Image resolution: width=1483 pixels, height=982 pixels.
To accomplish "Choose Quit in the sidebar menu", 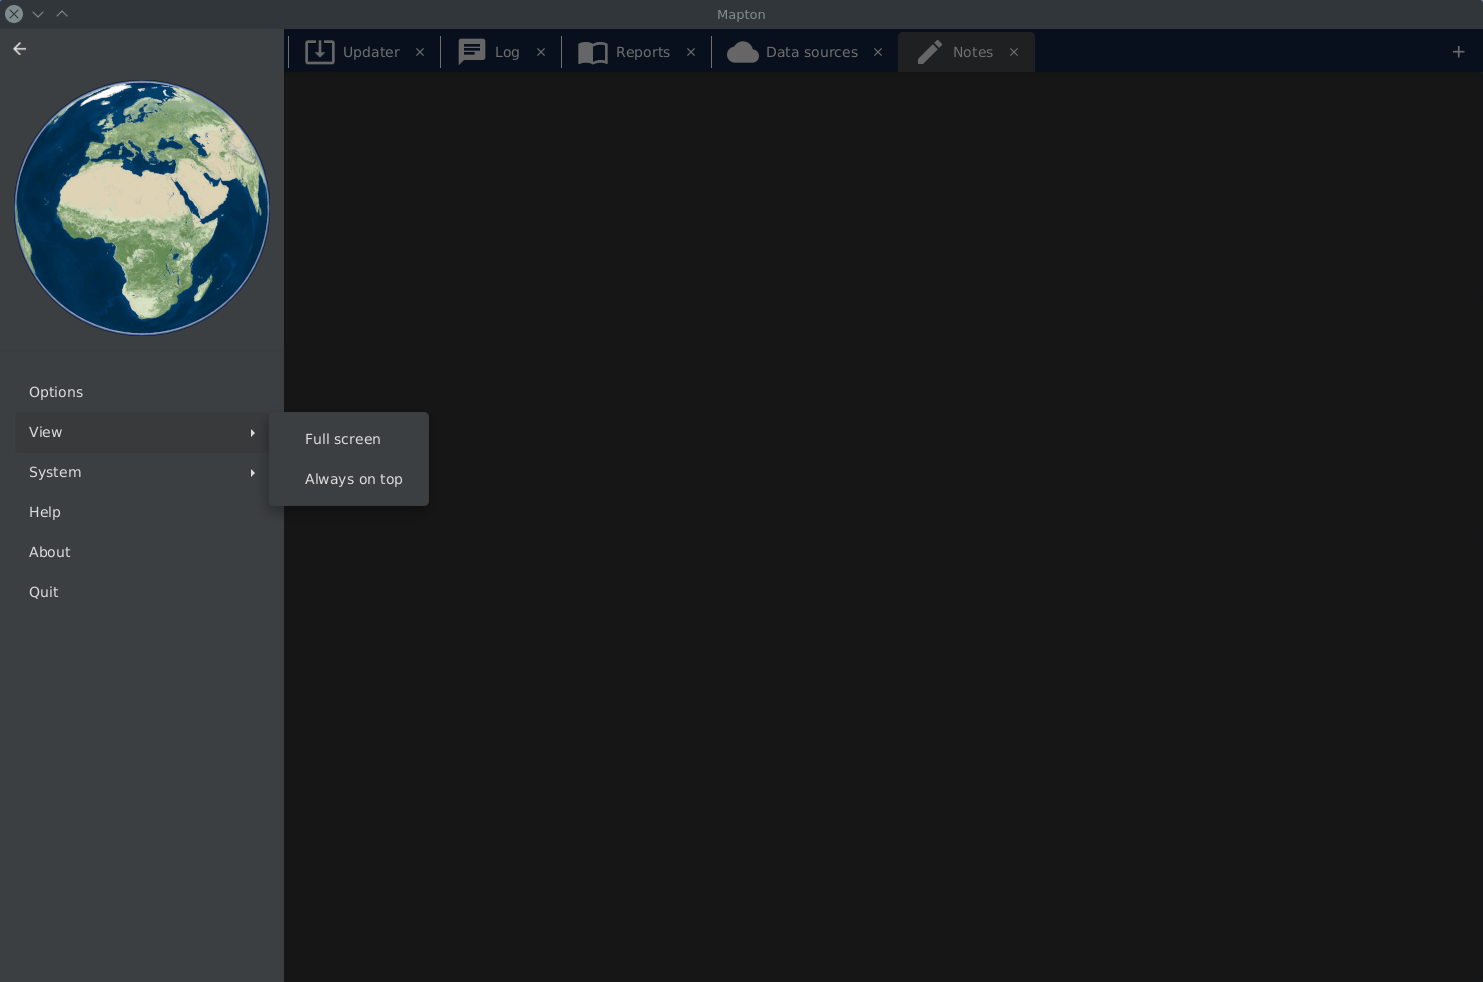I will click(x=142, y=592).
